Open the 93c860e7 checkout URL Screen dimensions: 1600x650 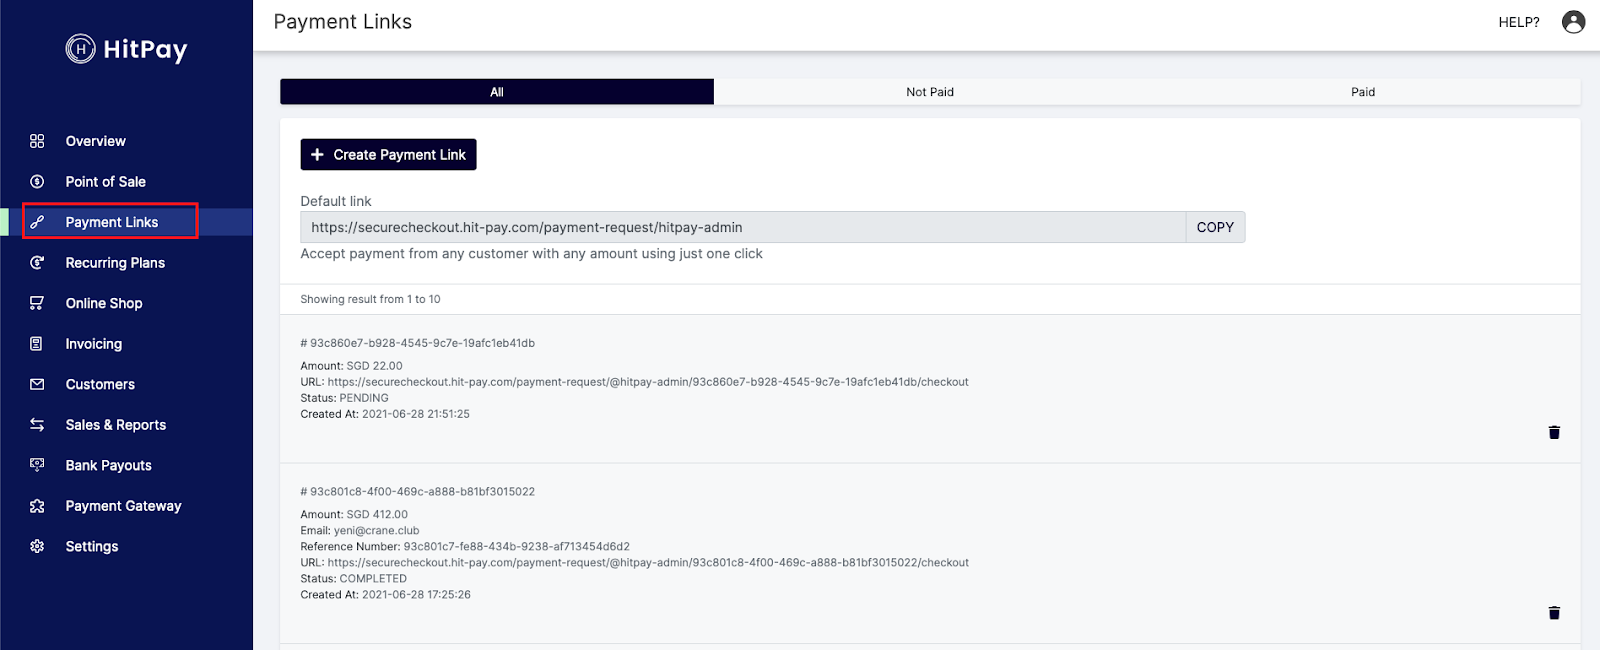pos(648,382)
